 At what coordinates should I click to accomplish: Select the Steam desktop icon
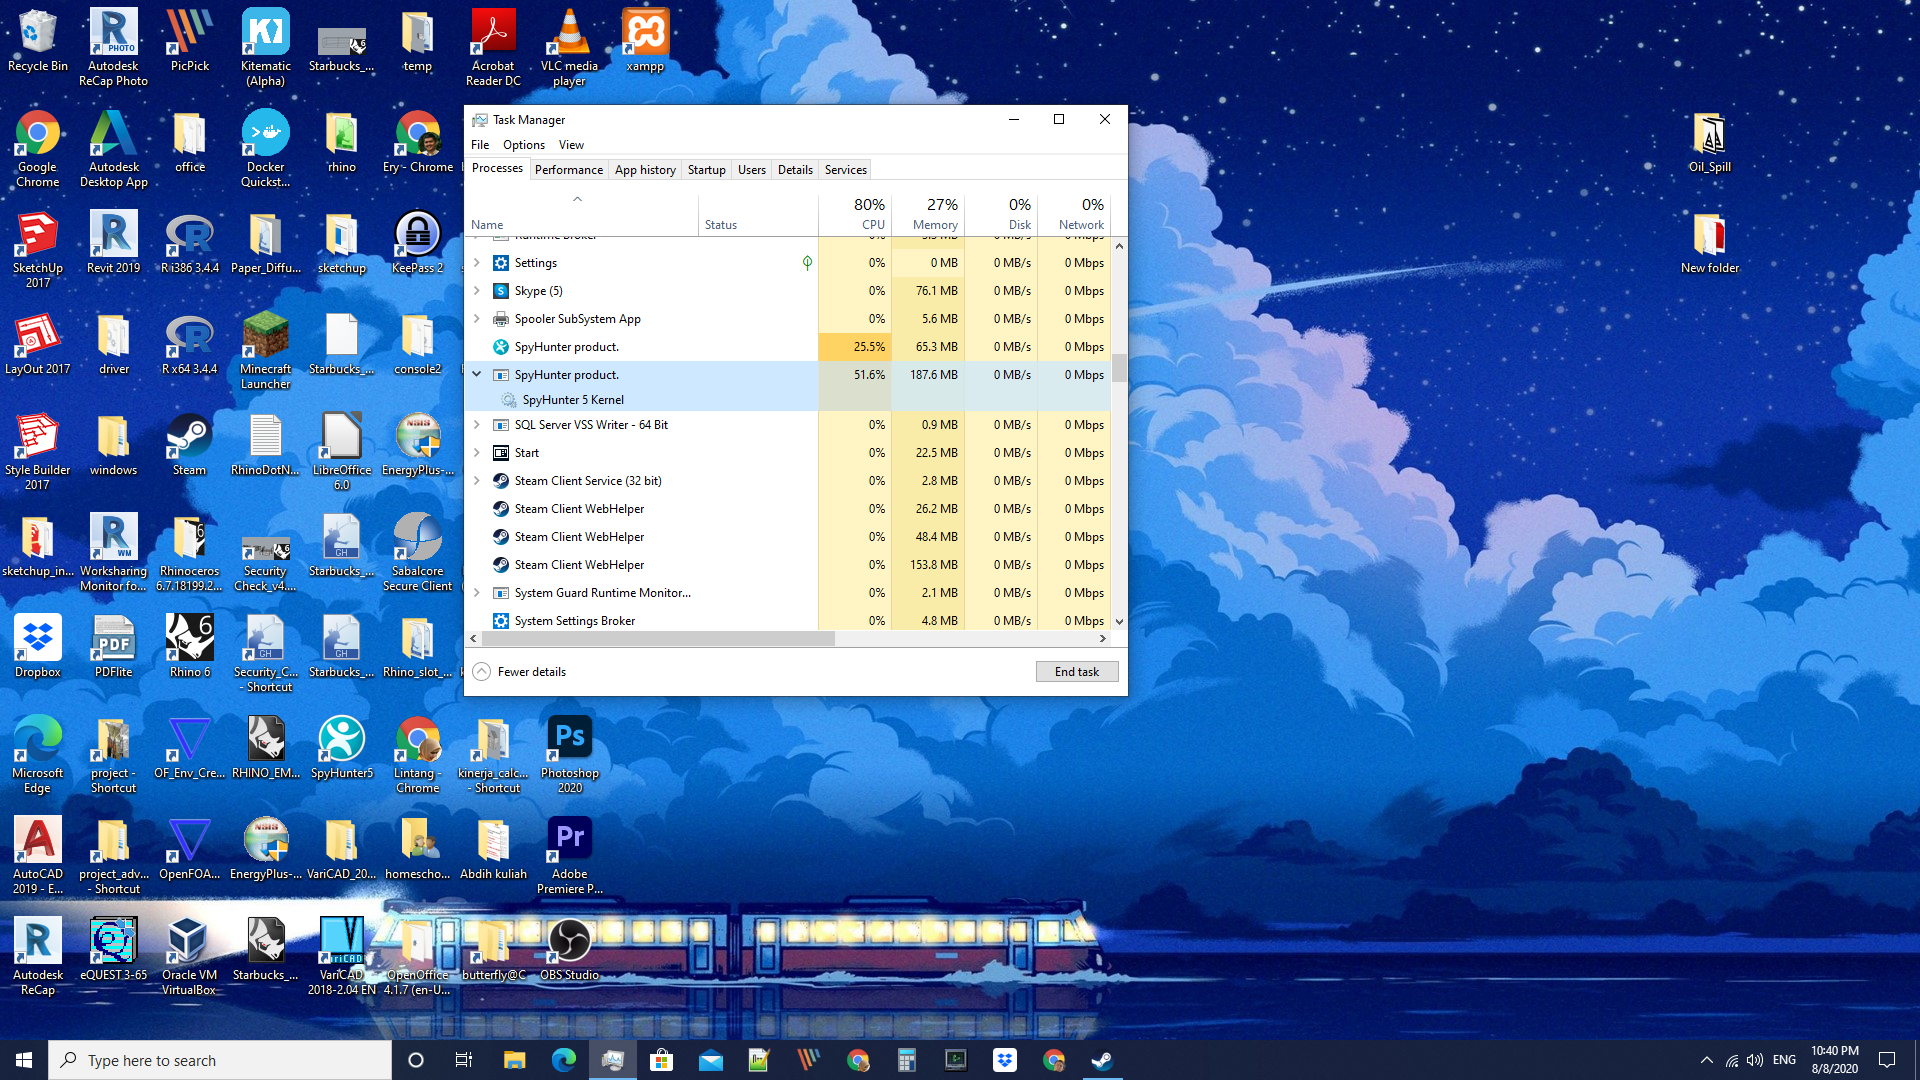189,445
